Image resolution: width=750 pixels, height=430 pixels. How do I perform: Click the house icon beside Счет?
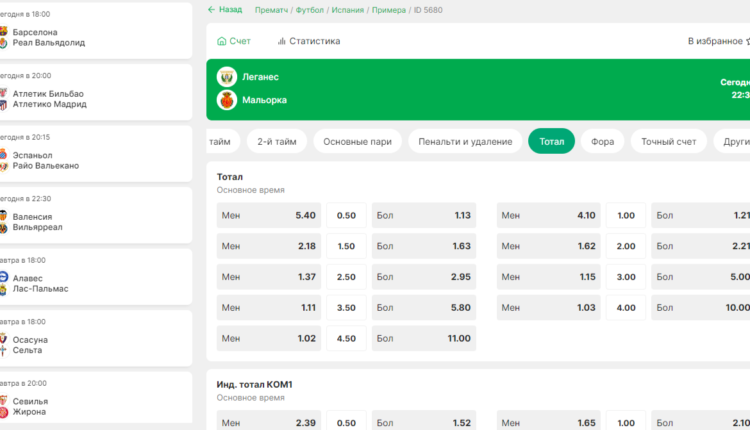tap(221, 41)
